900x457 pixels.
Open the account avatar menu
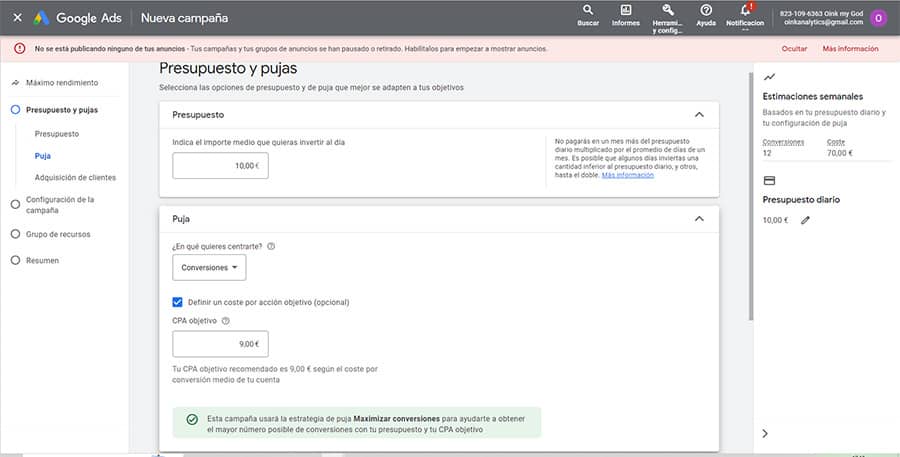pyautogui.click(x=878, y=18)
